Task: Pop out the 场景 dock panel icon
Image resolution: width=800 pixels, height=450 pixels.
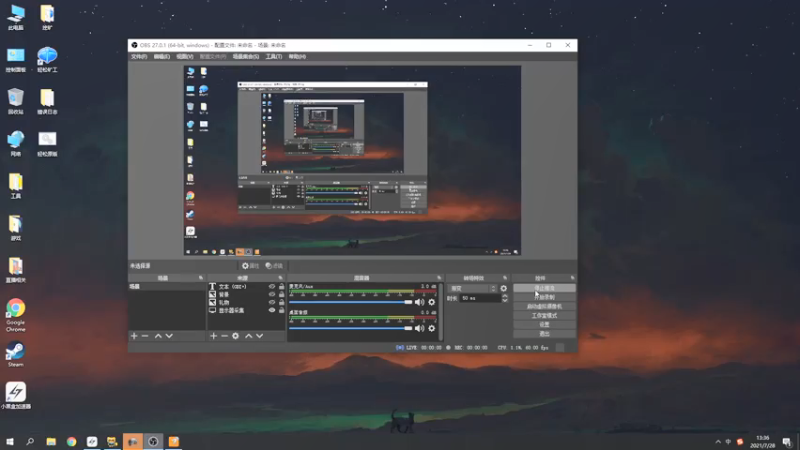Action: click(201, 278)
